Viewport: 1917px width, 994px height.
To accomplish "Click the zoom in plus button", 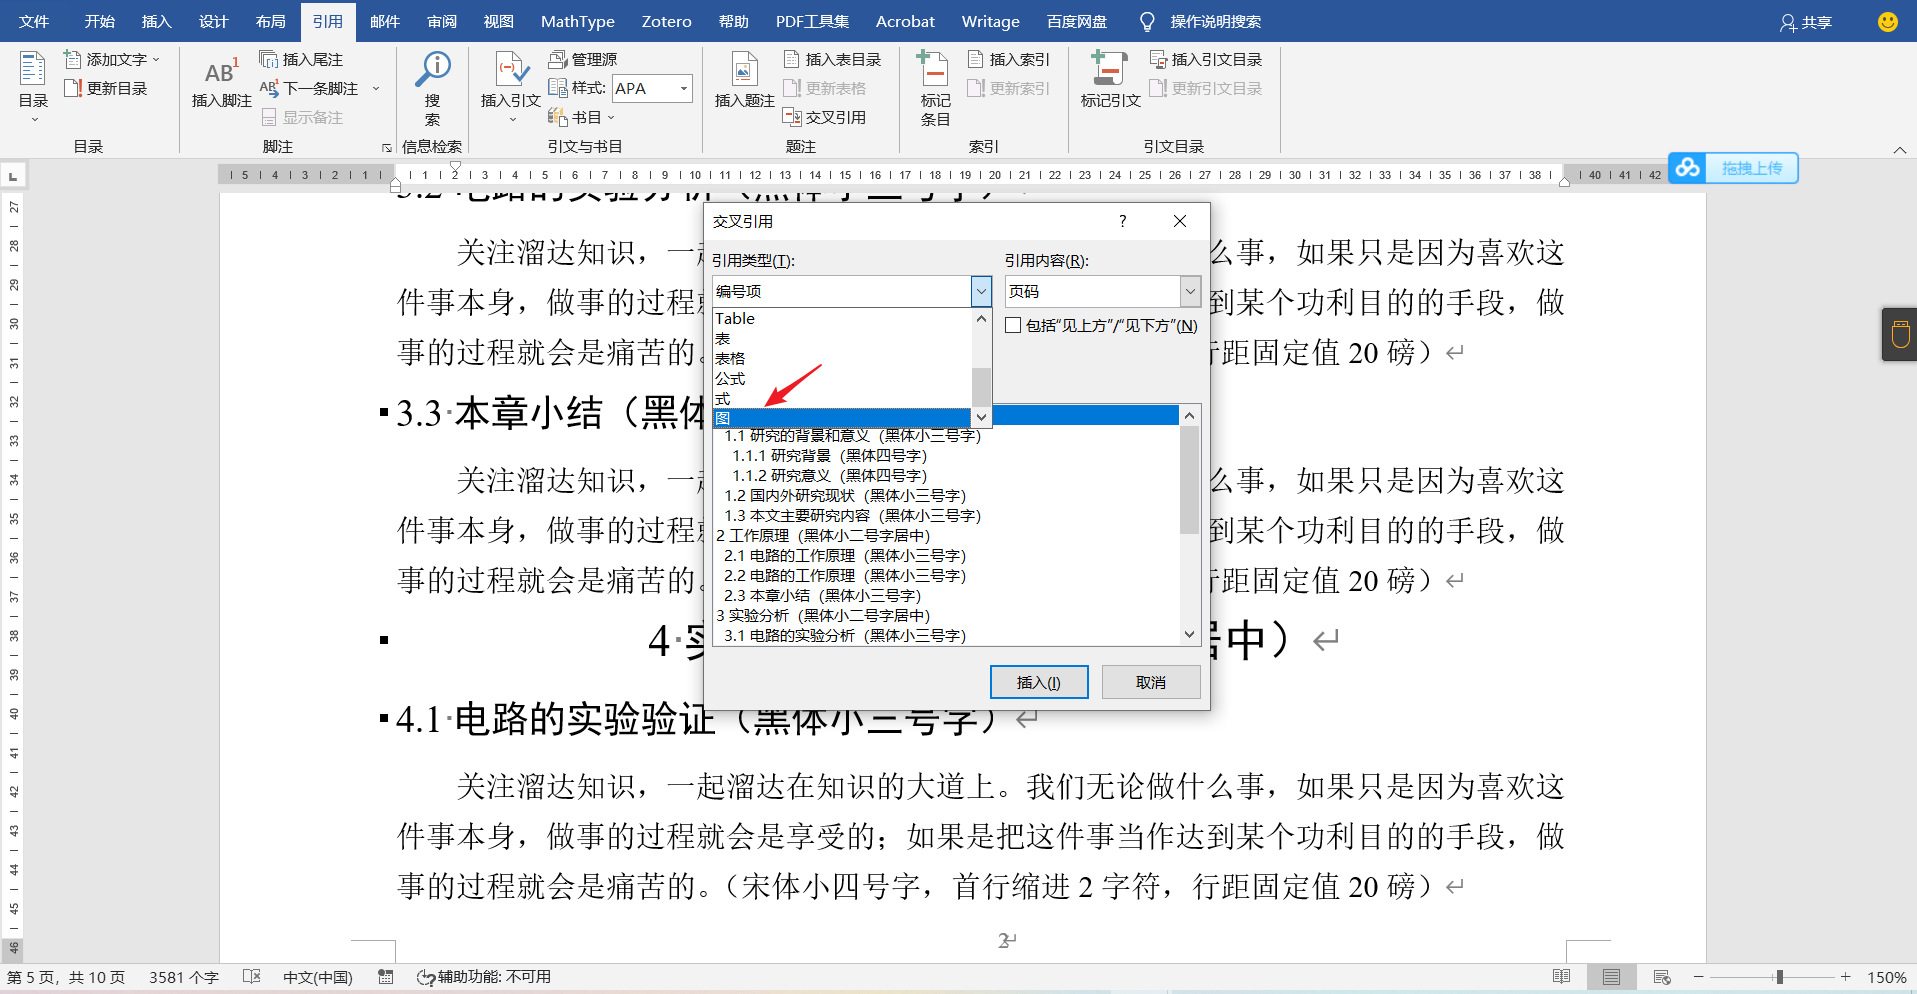I will (1845, 977).
